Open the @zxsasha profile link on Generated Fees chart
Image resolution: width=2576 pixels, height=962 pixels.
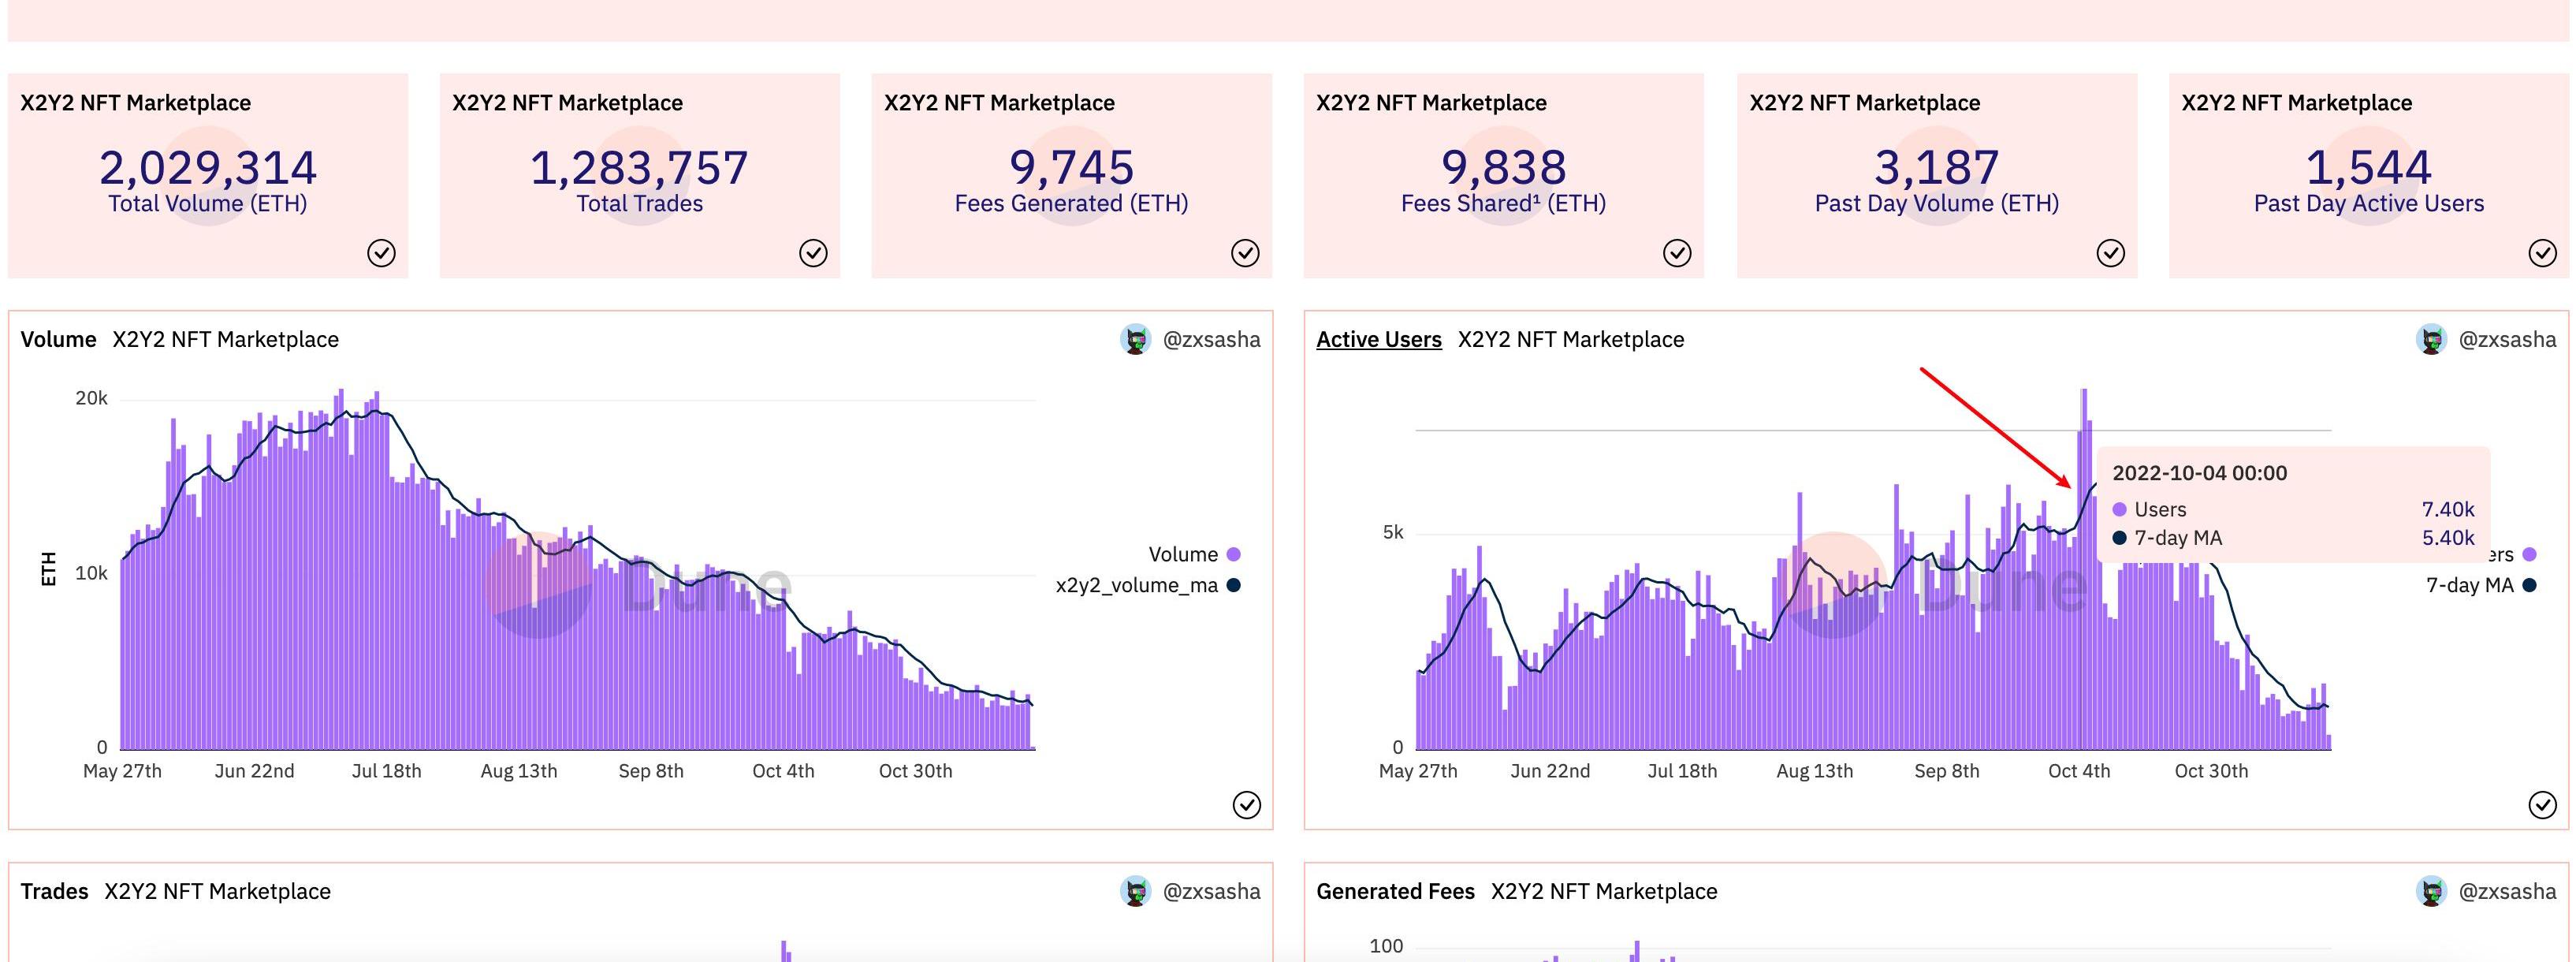pyautogui.click(x=2507, y=891)
